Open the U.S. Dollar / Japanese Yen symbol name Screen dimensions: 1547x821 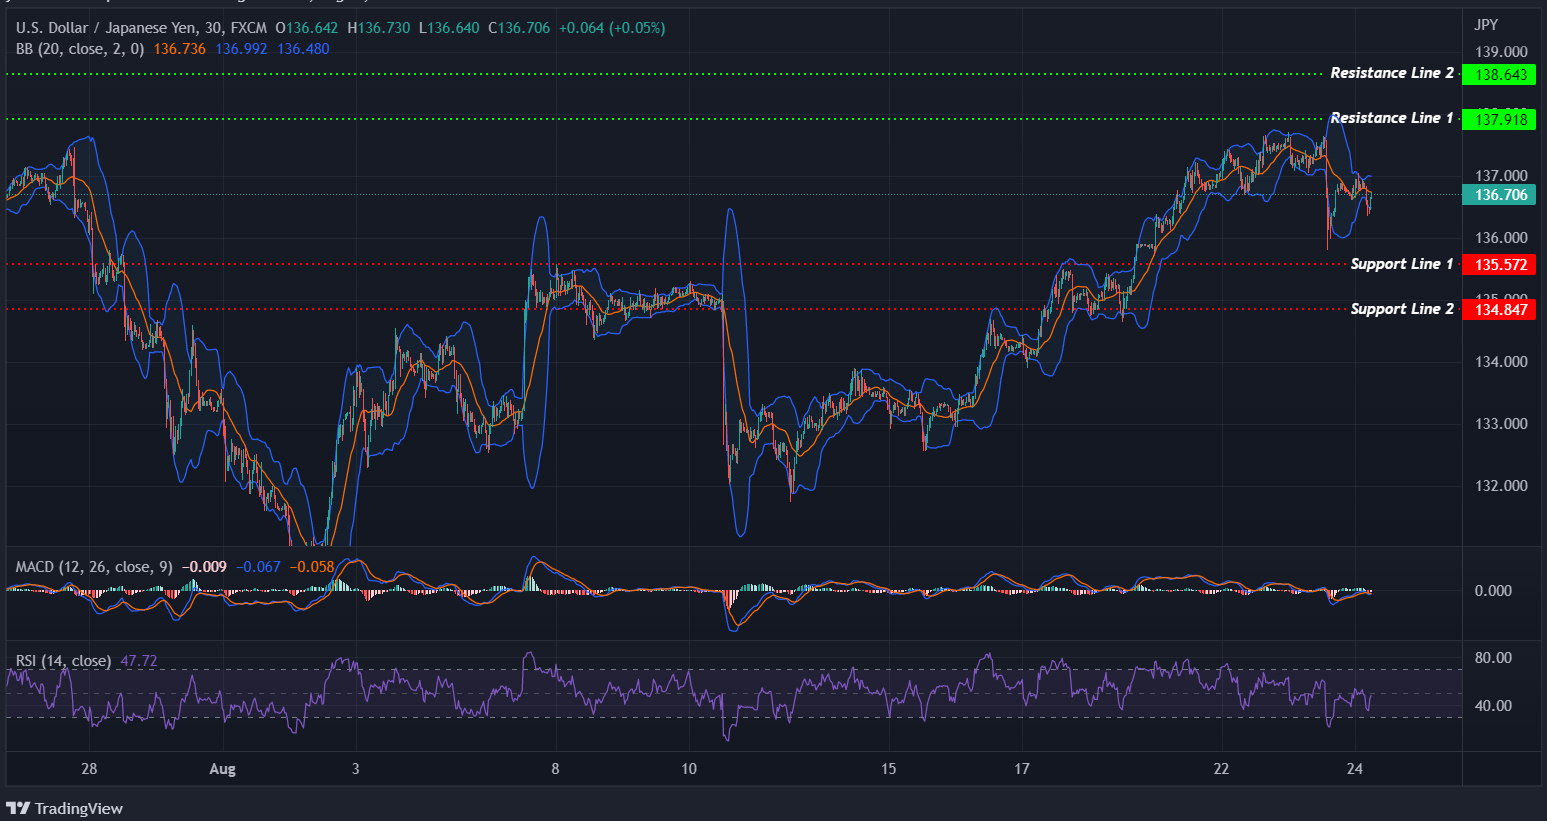105,27
